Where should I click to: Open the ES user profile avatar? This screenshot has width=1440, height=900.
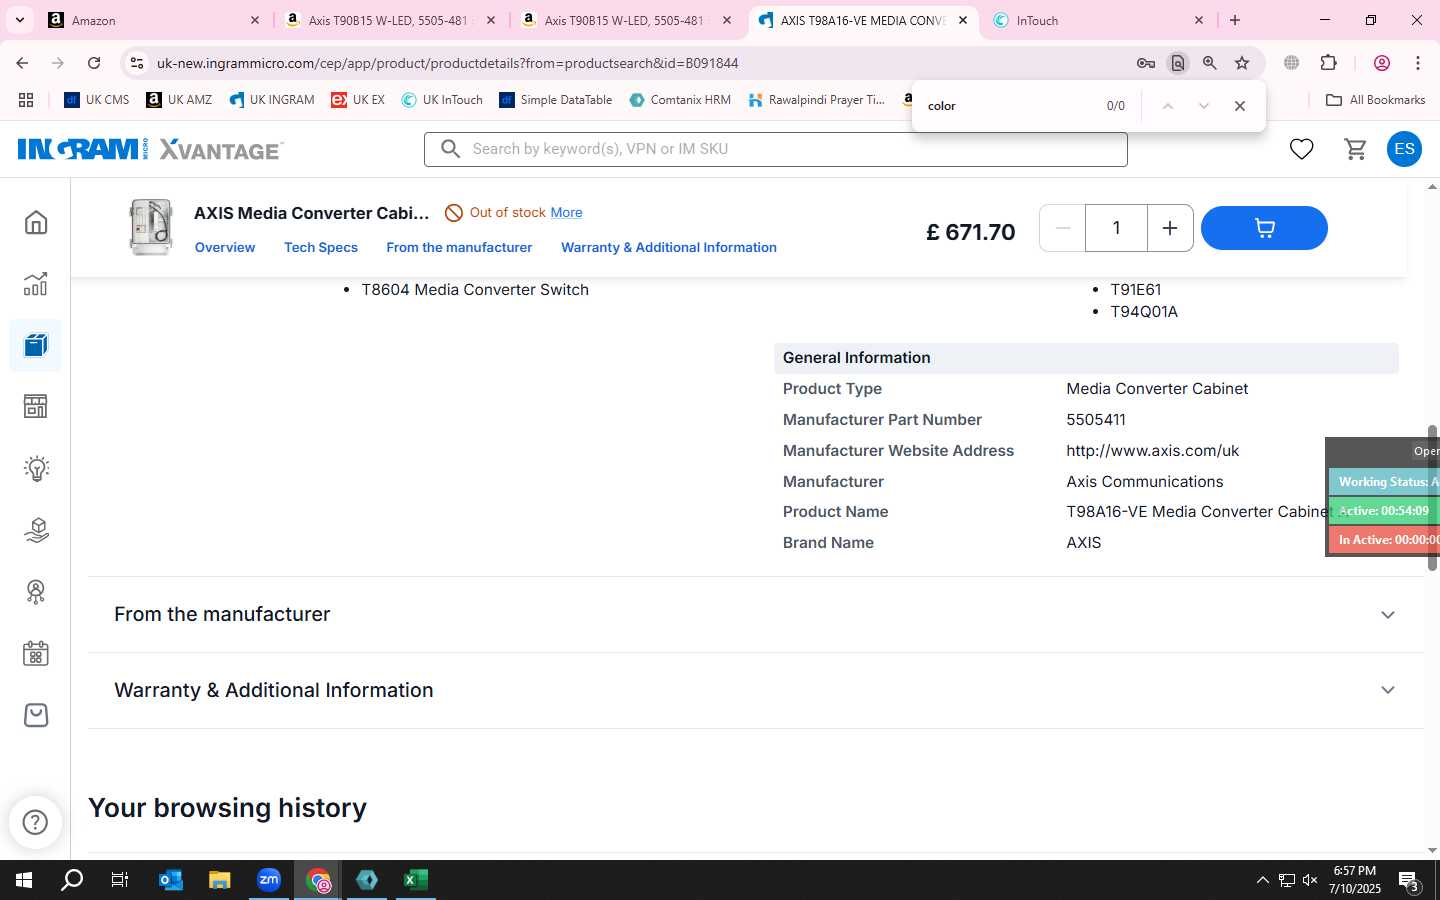(1404, 149)
